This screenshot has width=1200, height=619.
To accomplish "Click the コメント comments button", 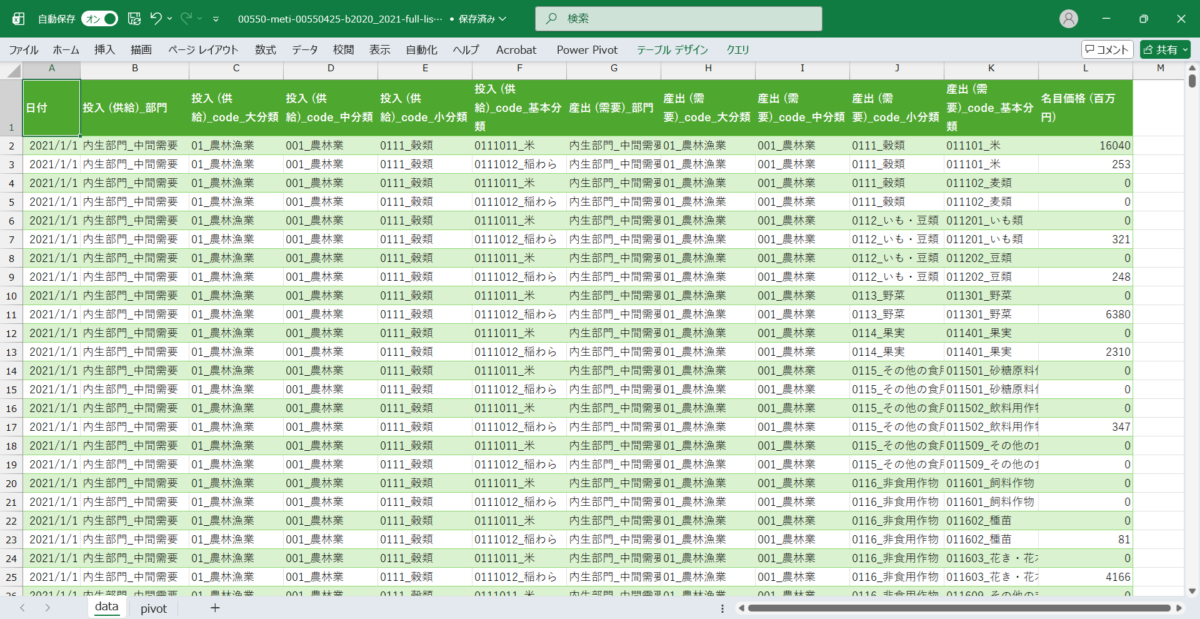I will click(x=1107, y=49).
